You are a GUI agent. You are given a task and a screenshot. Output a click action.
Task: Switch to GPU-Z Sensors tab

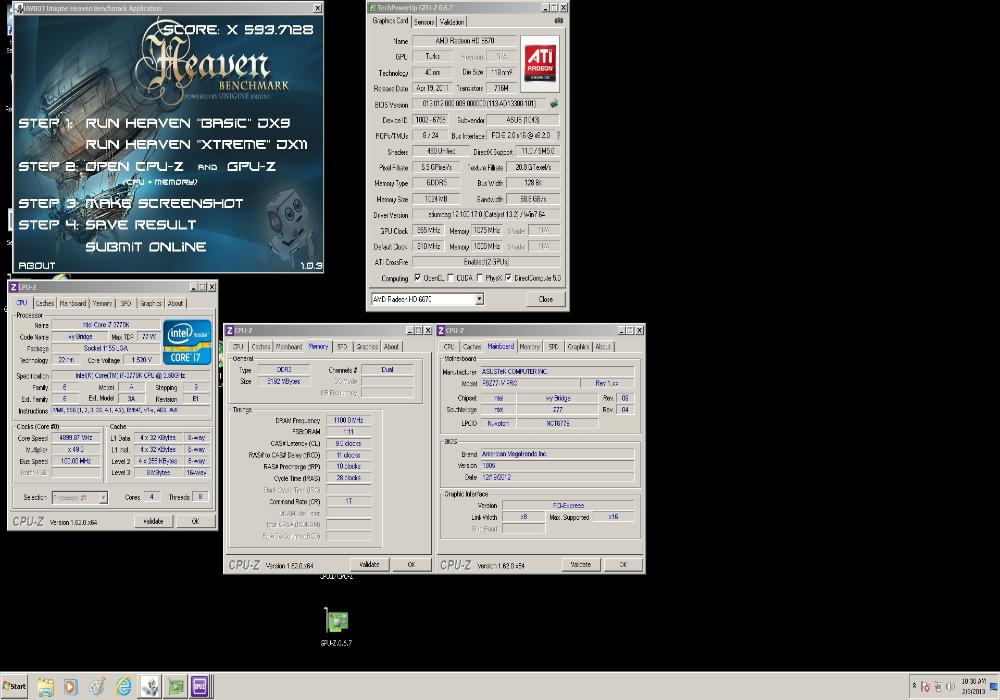point(424,22)
